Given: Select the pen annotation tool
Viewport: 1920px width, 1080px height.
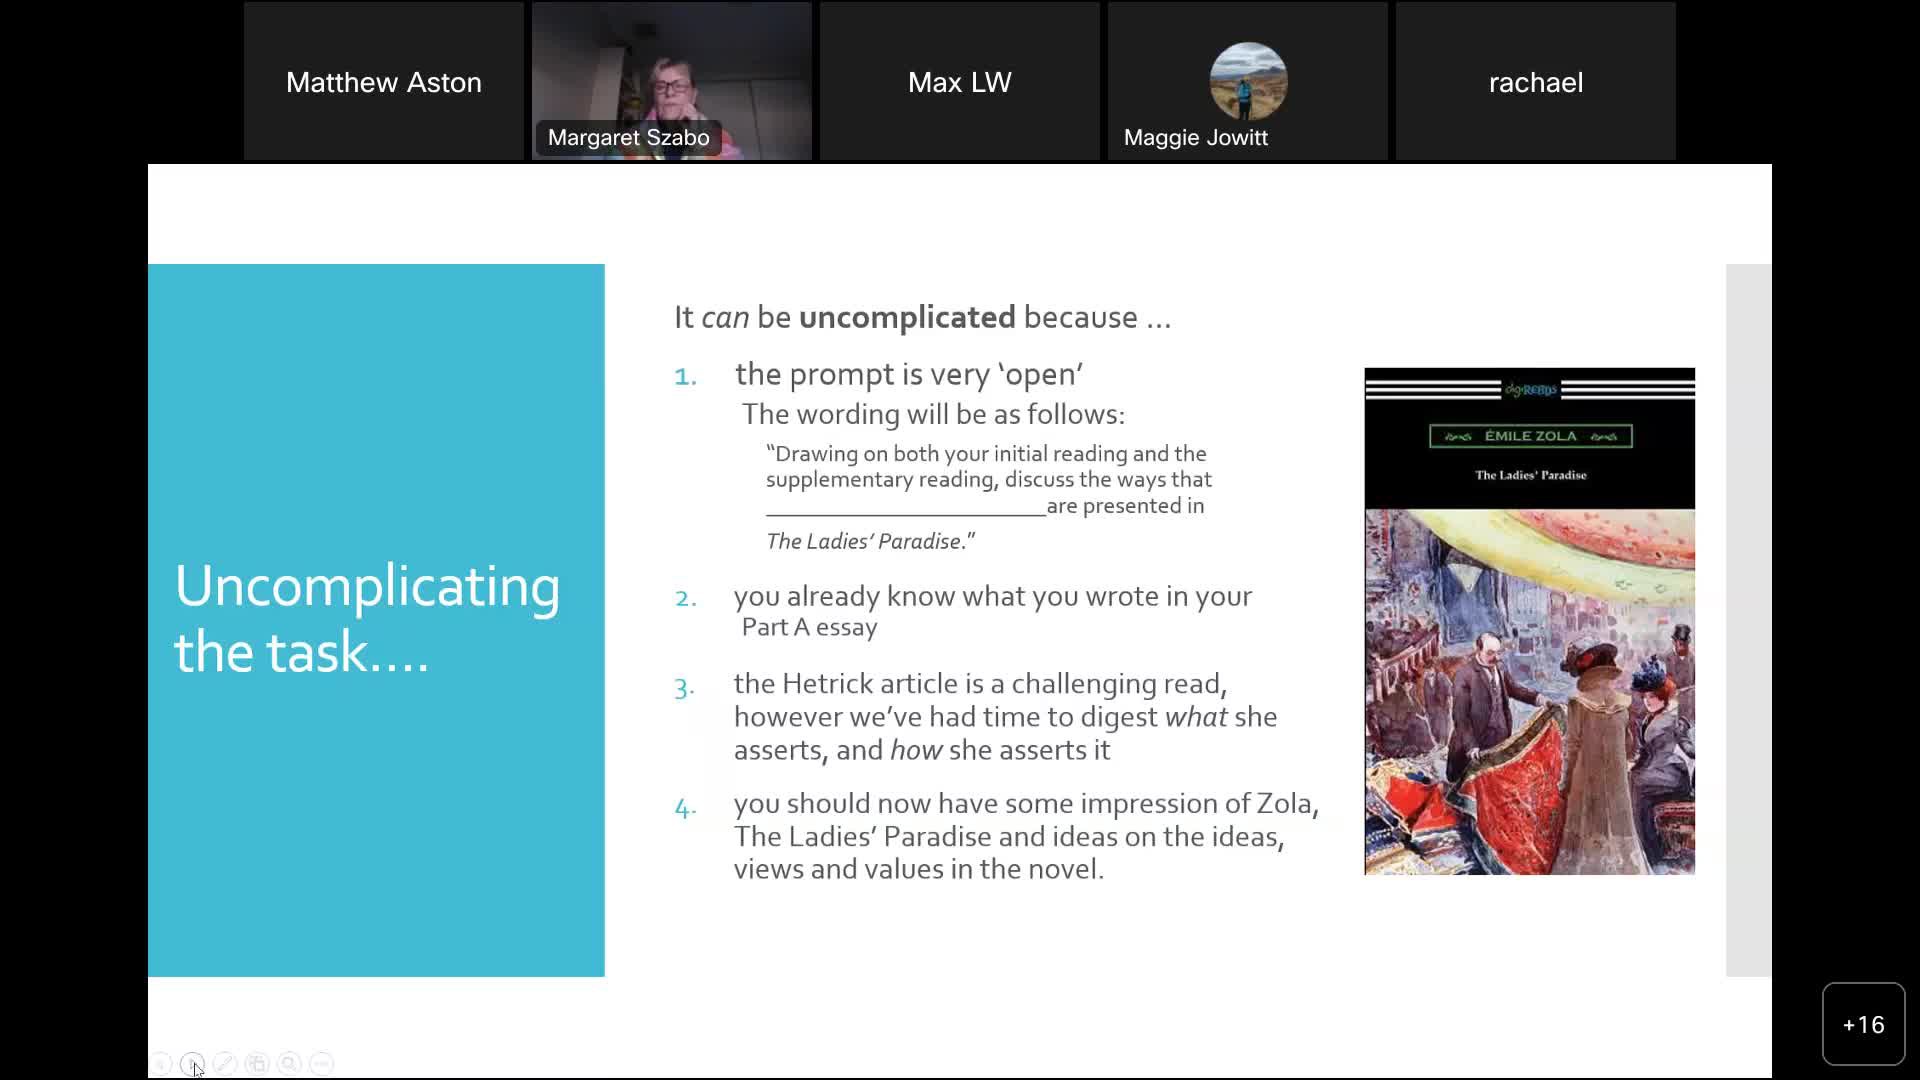Looking at the screenshot, I should [226, 1063].
